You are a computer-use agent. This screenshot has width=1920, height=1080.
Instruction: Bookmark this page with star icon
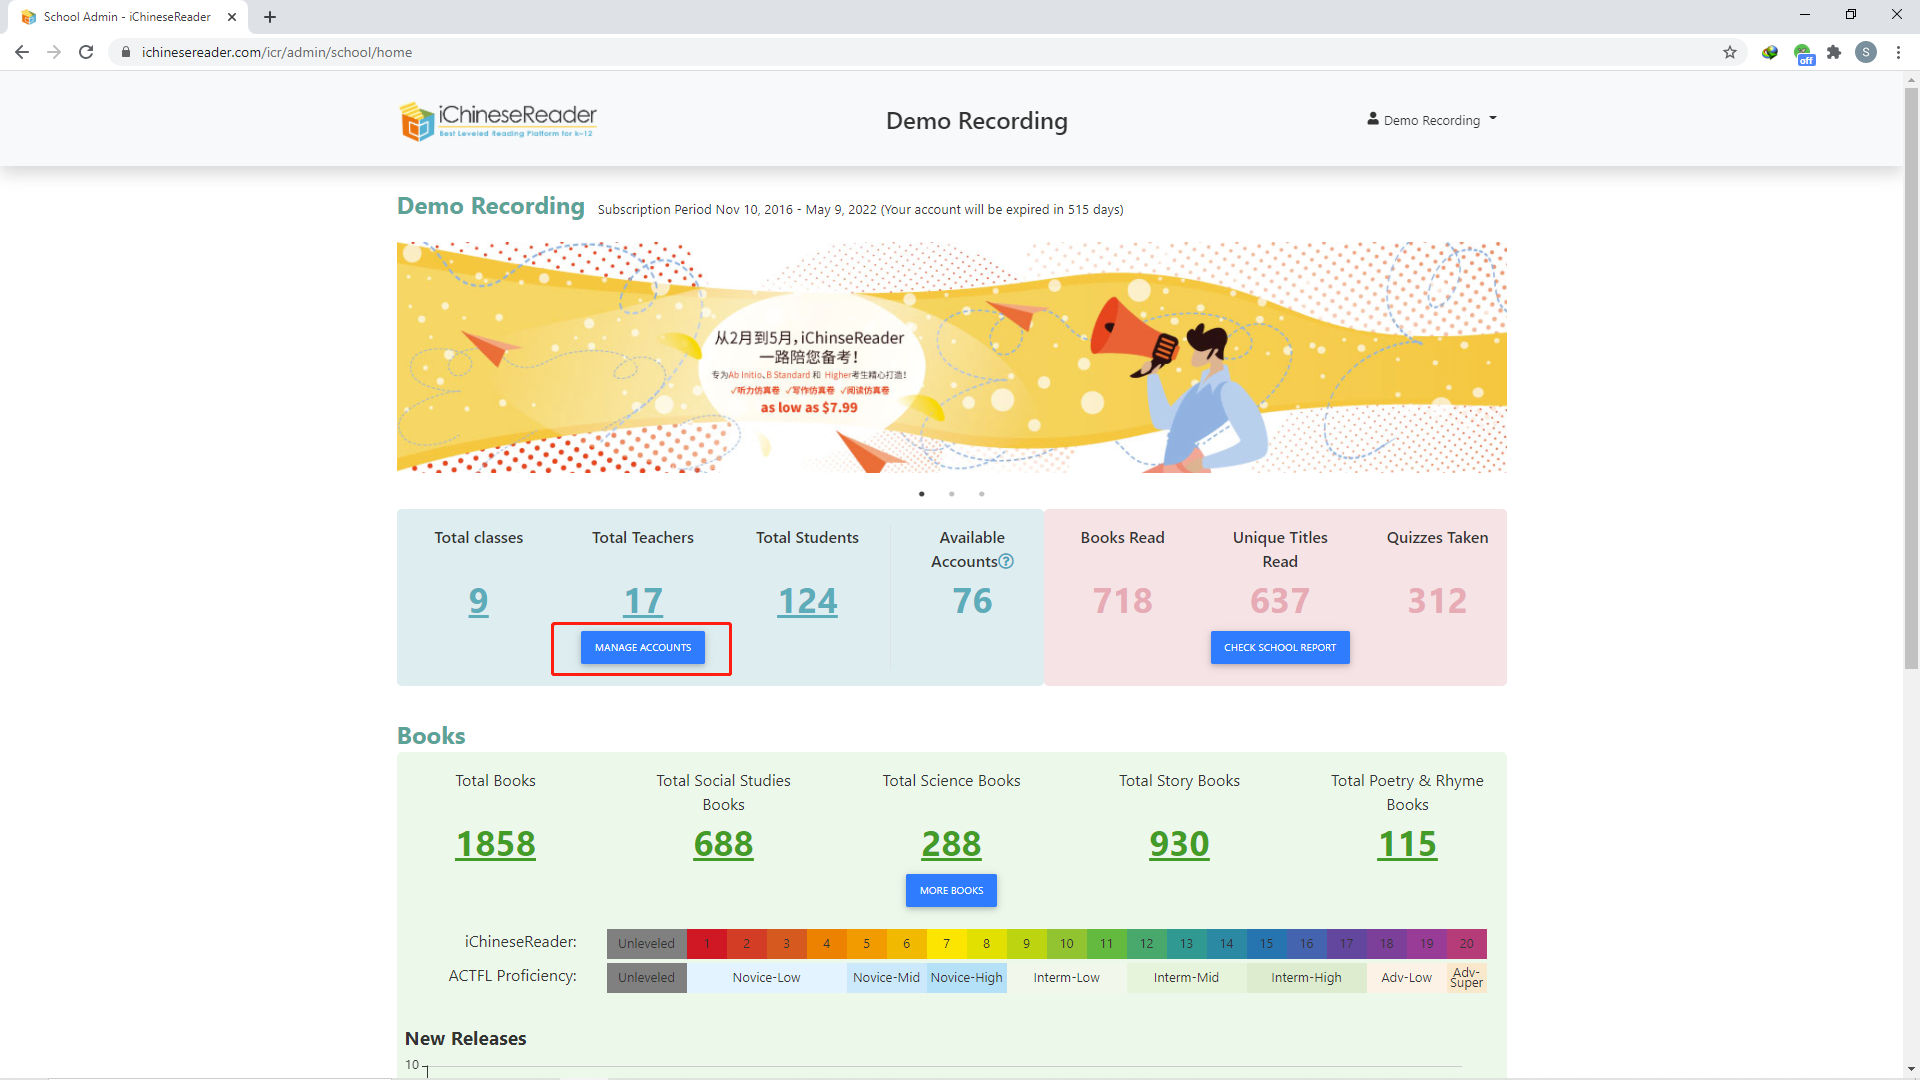click(x=1730, y=52)
